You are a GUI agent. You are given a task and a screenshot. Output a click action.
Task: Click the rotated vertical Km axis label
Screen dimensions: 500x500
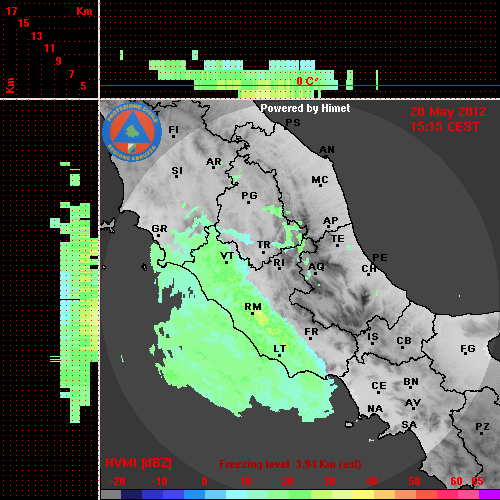coord(10,85)
